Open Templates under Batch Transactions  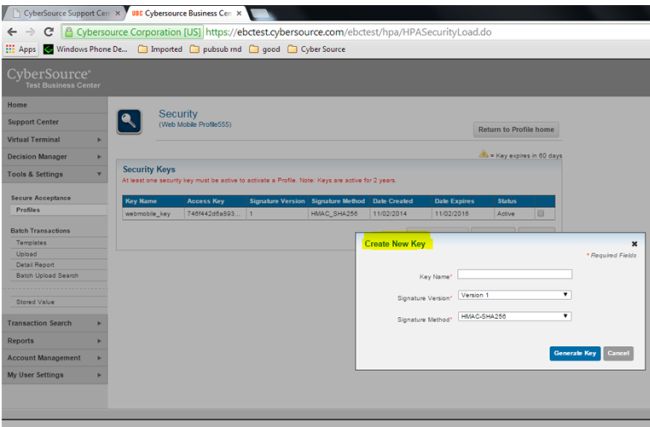58,243
